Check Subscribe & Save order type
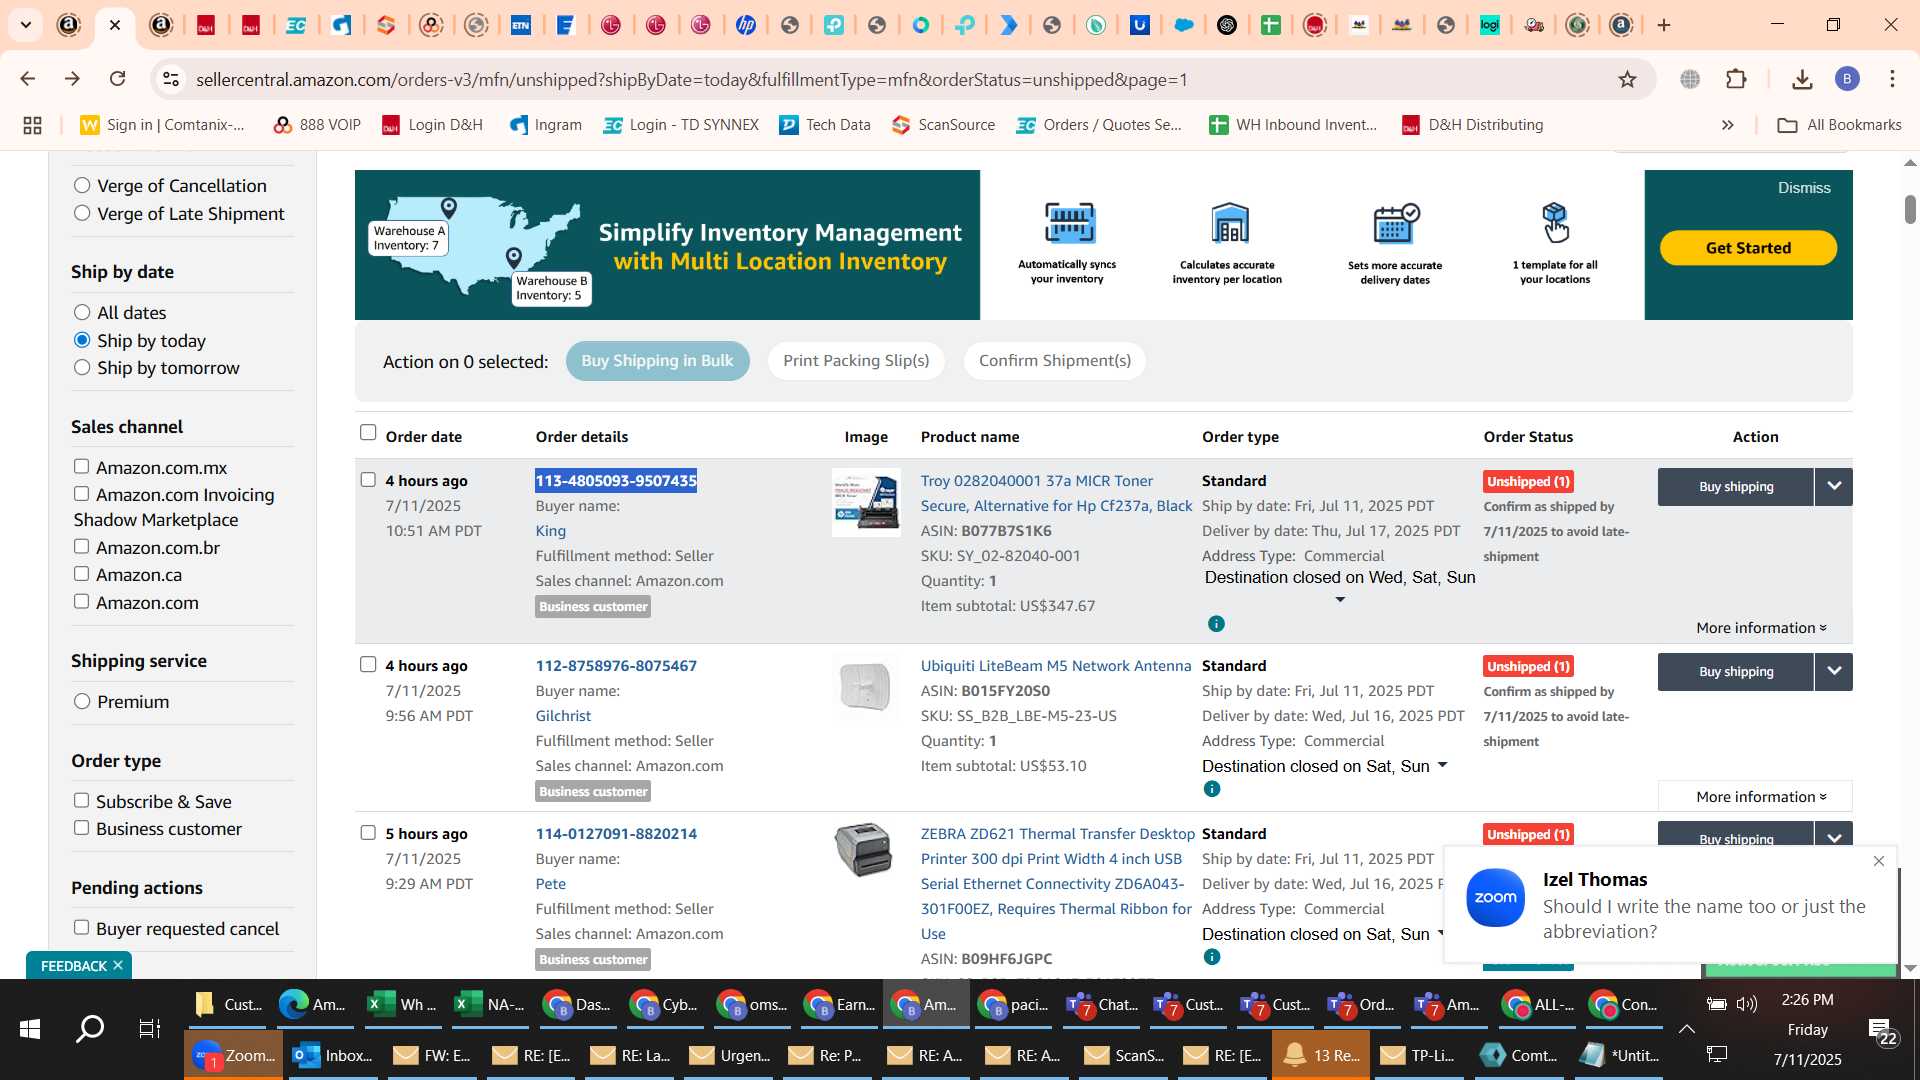The width and height of the screenshot is (1920, 1080). (81, 800)
